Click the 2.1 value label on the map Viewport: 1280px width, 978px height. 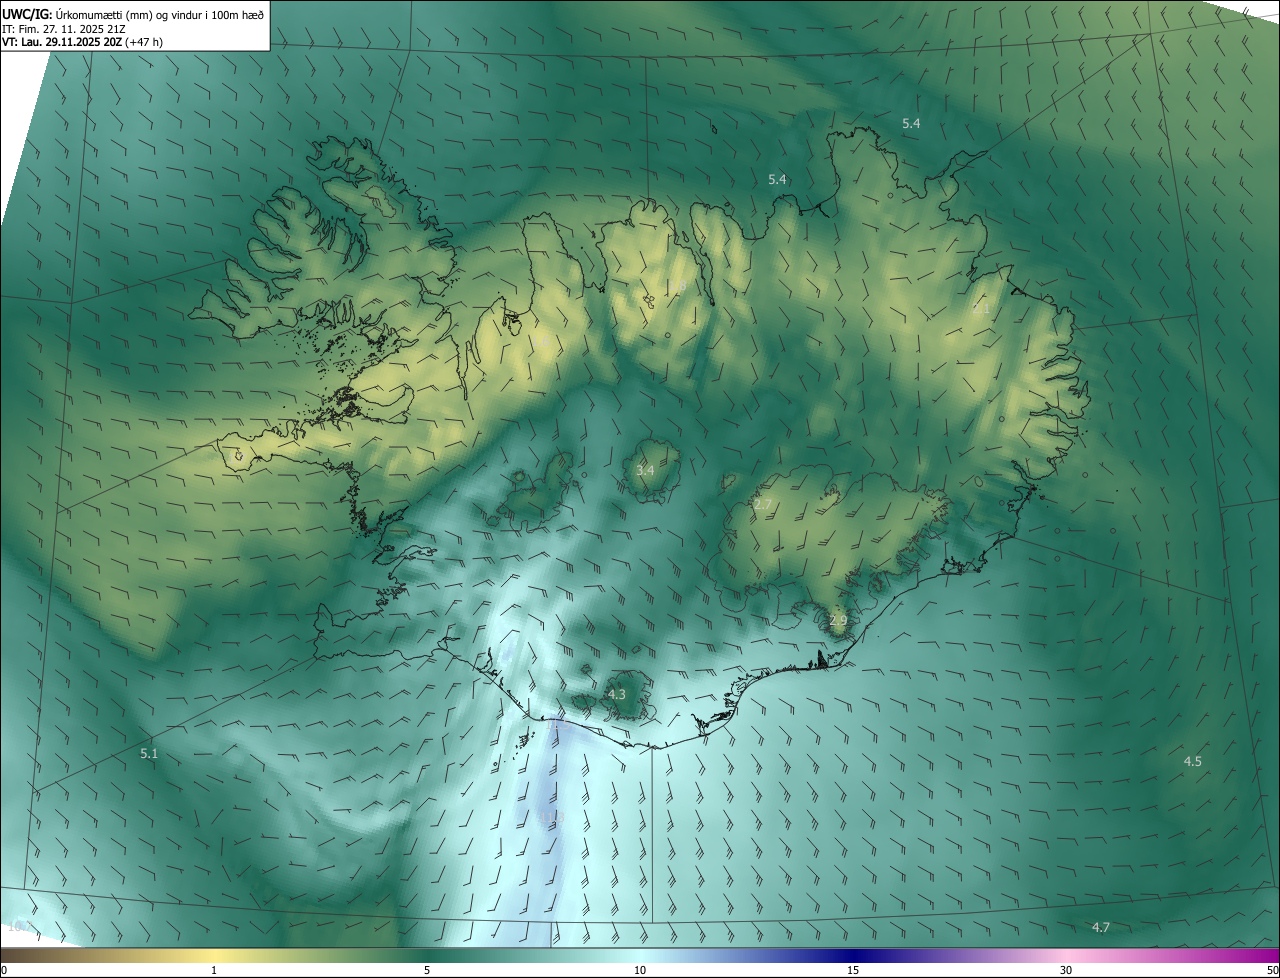tap(981, 309)
